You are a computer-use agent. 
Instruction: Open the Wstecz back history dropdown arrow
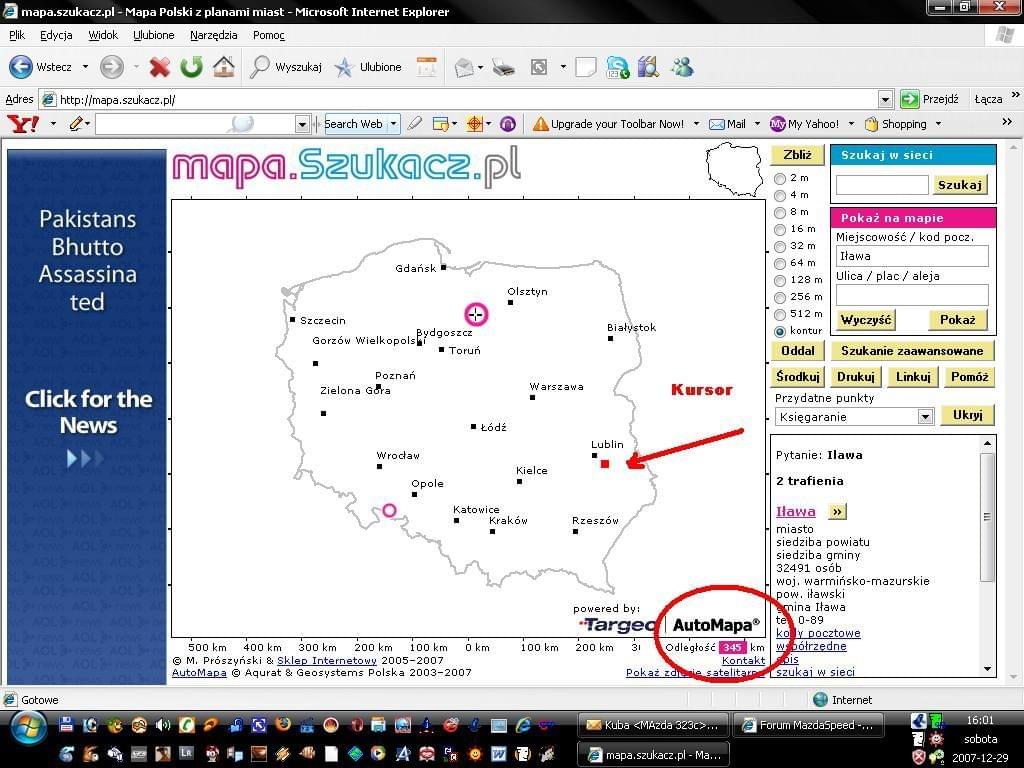click(85, 67)
